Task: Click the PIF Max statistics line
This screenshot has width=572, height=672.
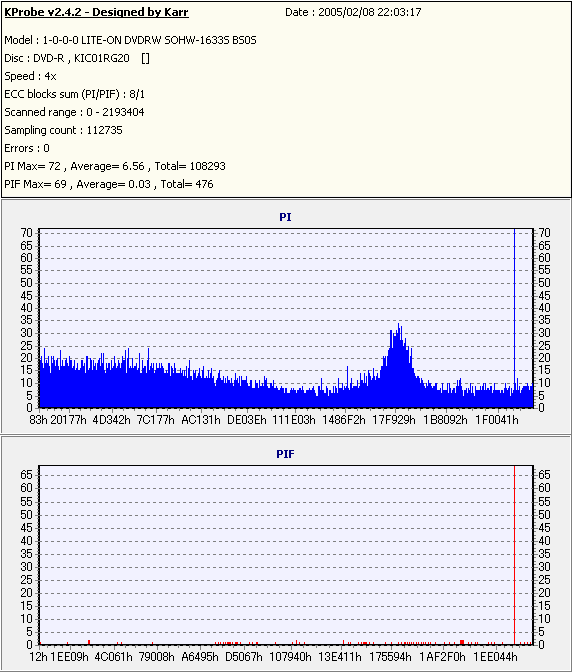Action: click(x=109, y=184)
